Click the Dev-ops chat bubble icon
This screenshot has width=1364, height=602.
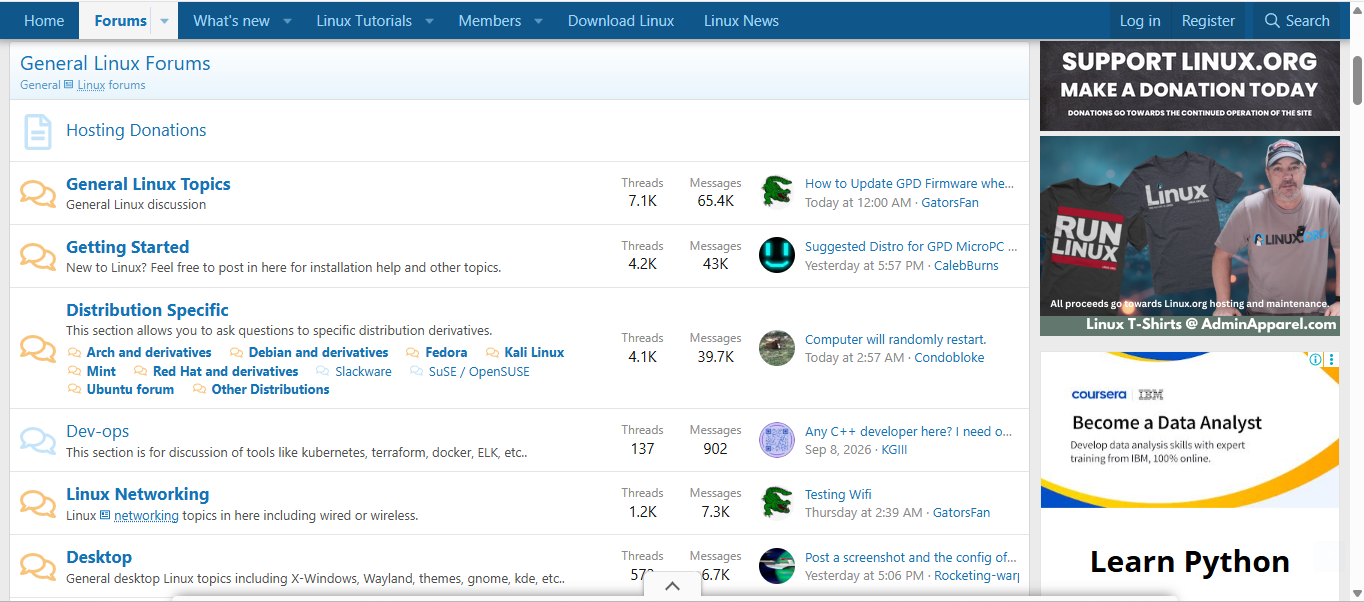point(38,440)
